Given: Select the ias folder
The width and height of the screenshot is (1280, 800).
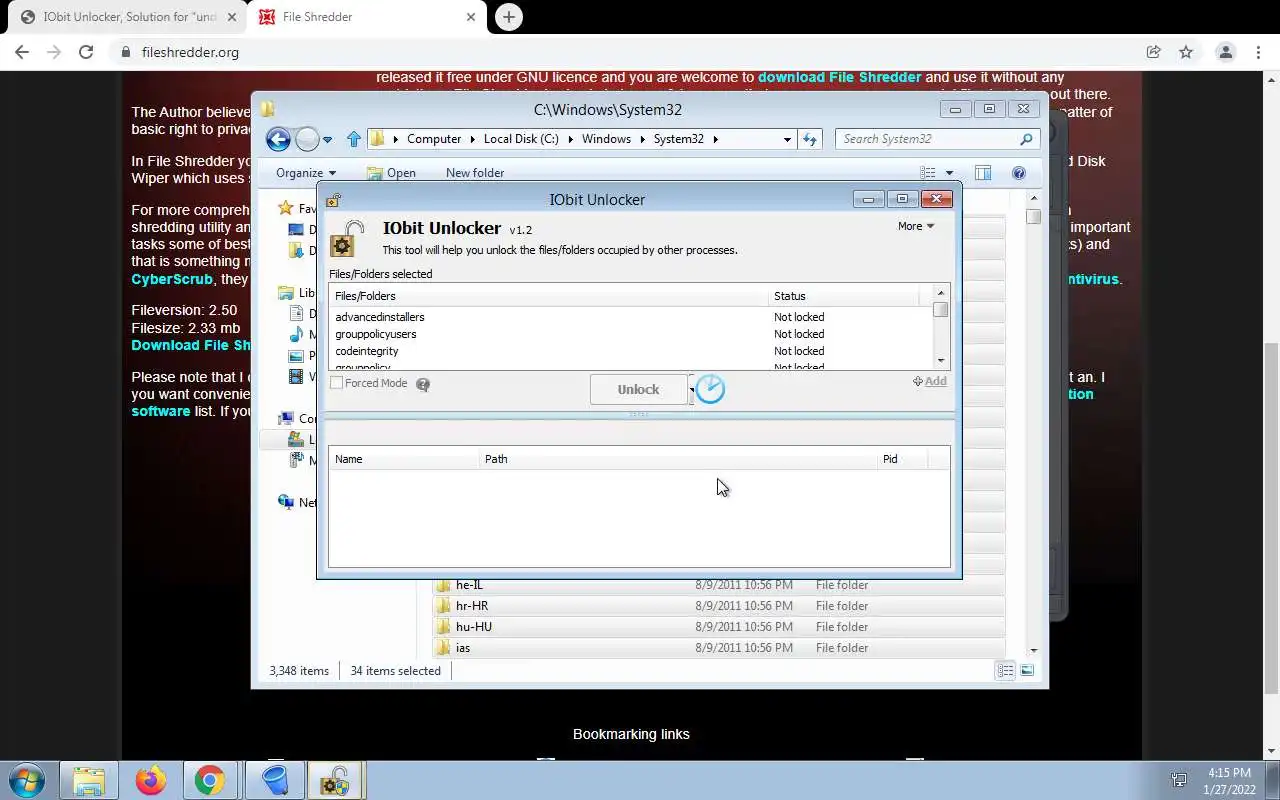Looking at the screenshot, I should 719,648.
